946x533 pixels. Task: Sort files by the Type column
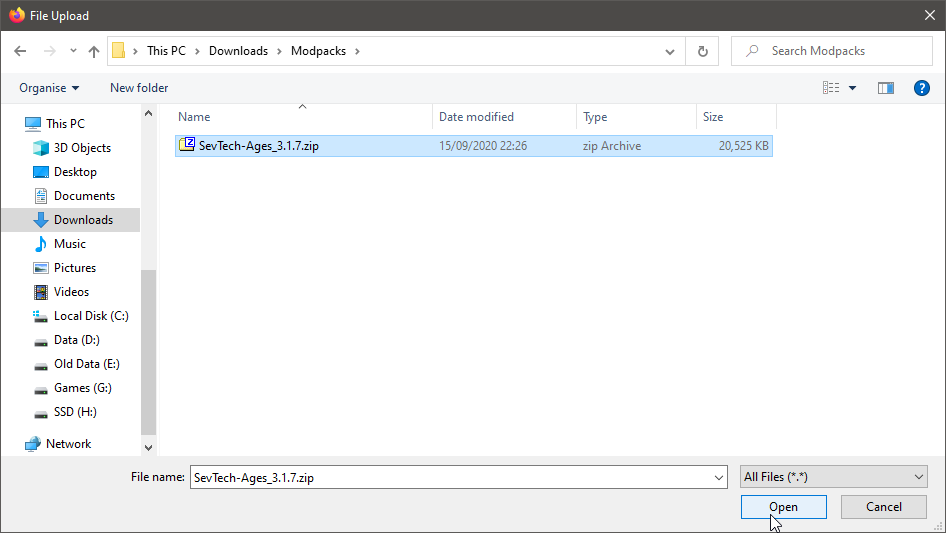pyautogui.click(x=636, y=117)
